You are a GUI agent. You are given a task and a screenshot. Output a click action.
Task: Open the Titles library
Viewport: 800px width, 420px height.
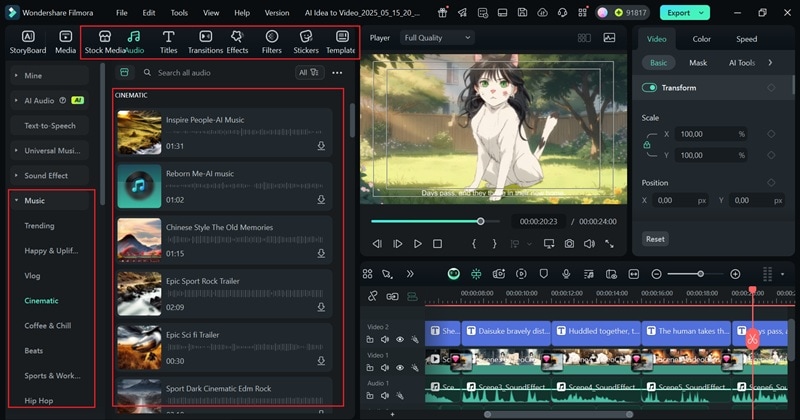coord(168,42)
